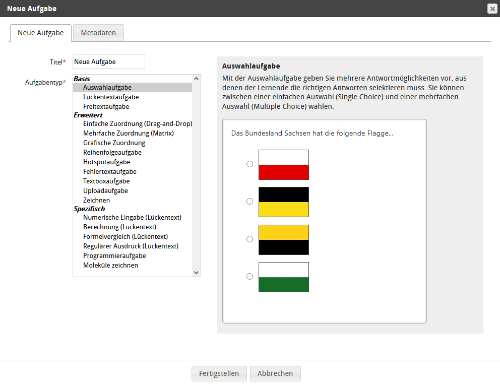
Task: Click the Erweitert group heading
Action: (88, 115)
